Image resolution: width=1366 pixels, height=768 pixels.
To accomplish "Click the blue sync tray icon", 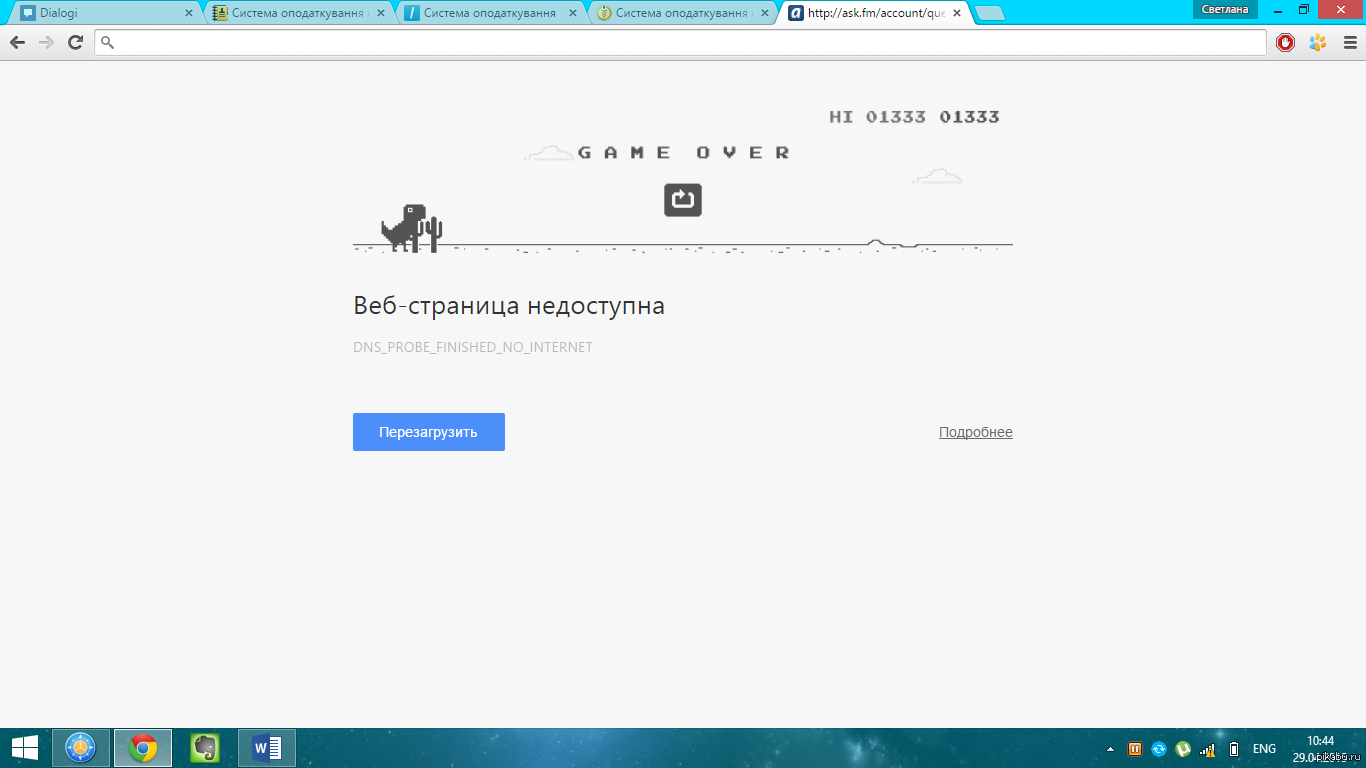I will coord(1159,748).
